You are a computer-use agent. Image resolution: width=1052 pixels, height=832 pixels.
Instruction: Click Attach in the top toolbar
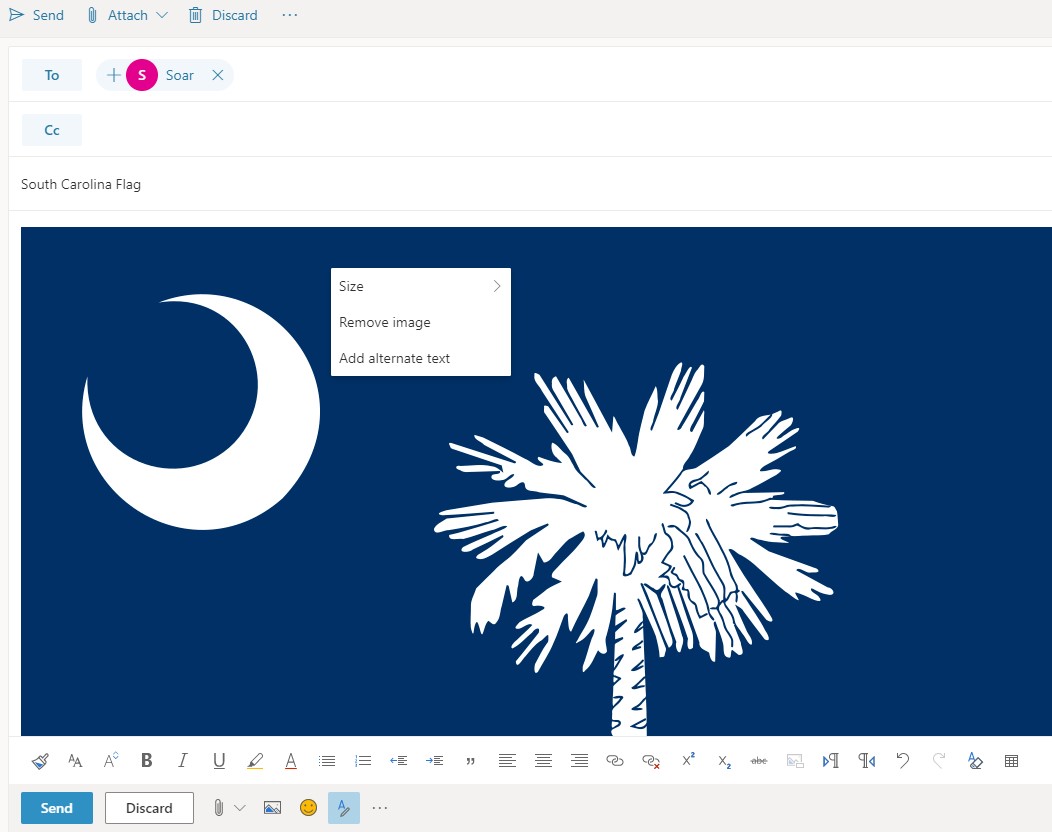point(117,15)
